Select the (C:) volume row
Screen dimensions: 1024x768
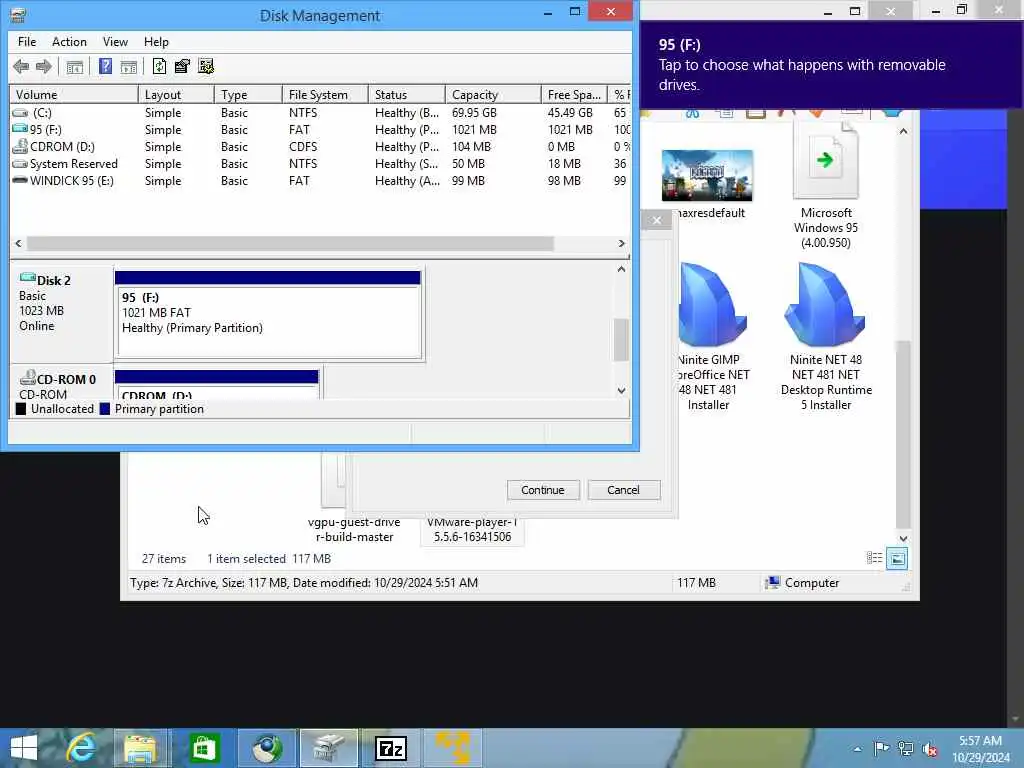tap(320, 113)
